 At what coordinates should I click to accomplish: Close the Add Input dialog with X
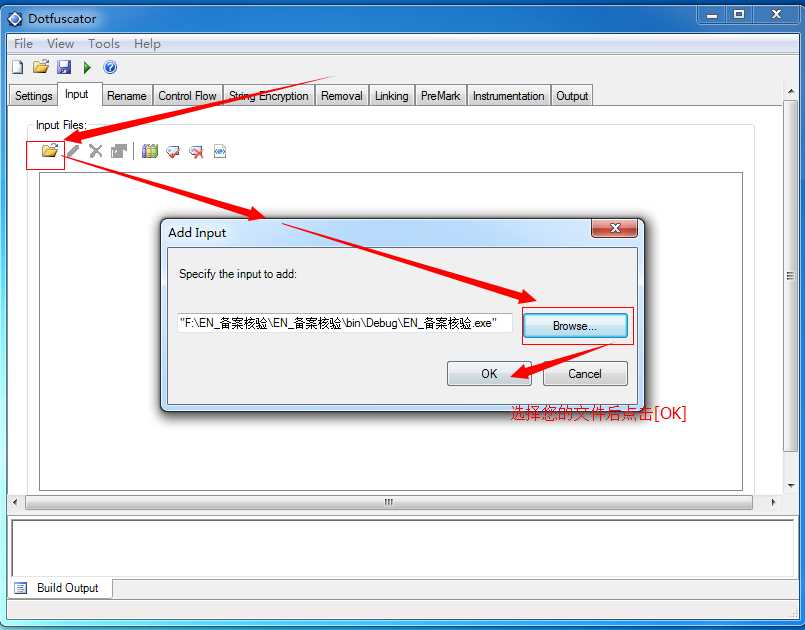coord(615,227)
